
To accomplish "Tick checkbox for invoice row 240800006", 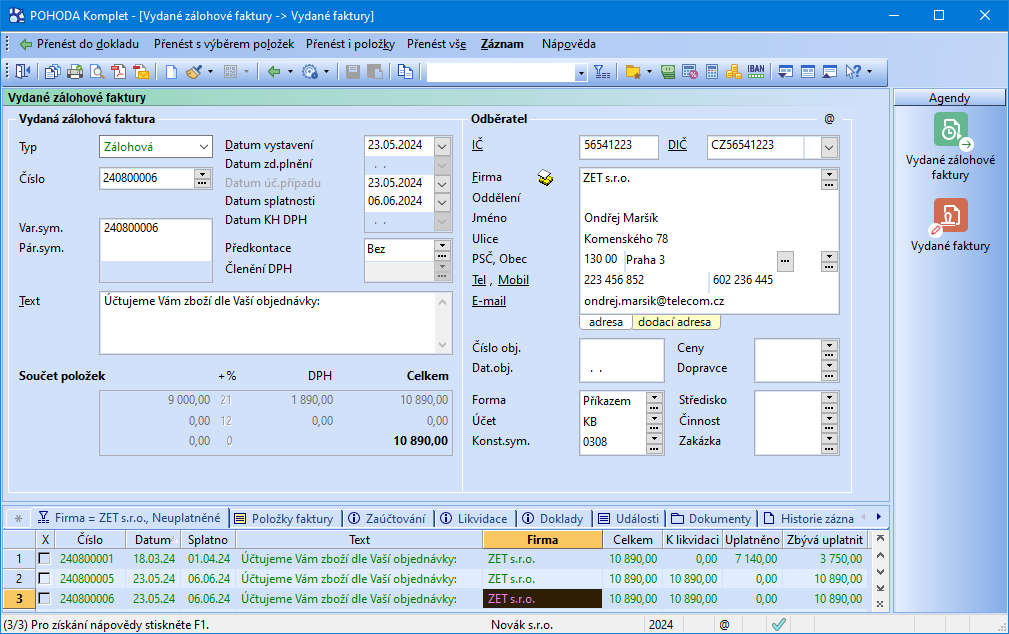I will coord(44,598).
